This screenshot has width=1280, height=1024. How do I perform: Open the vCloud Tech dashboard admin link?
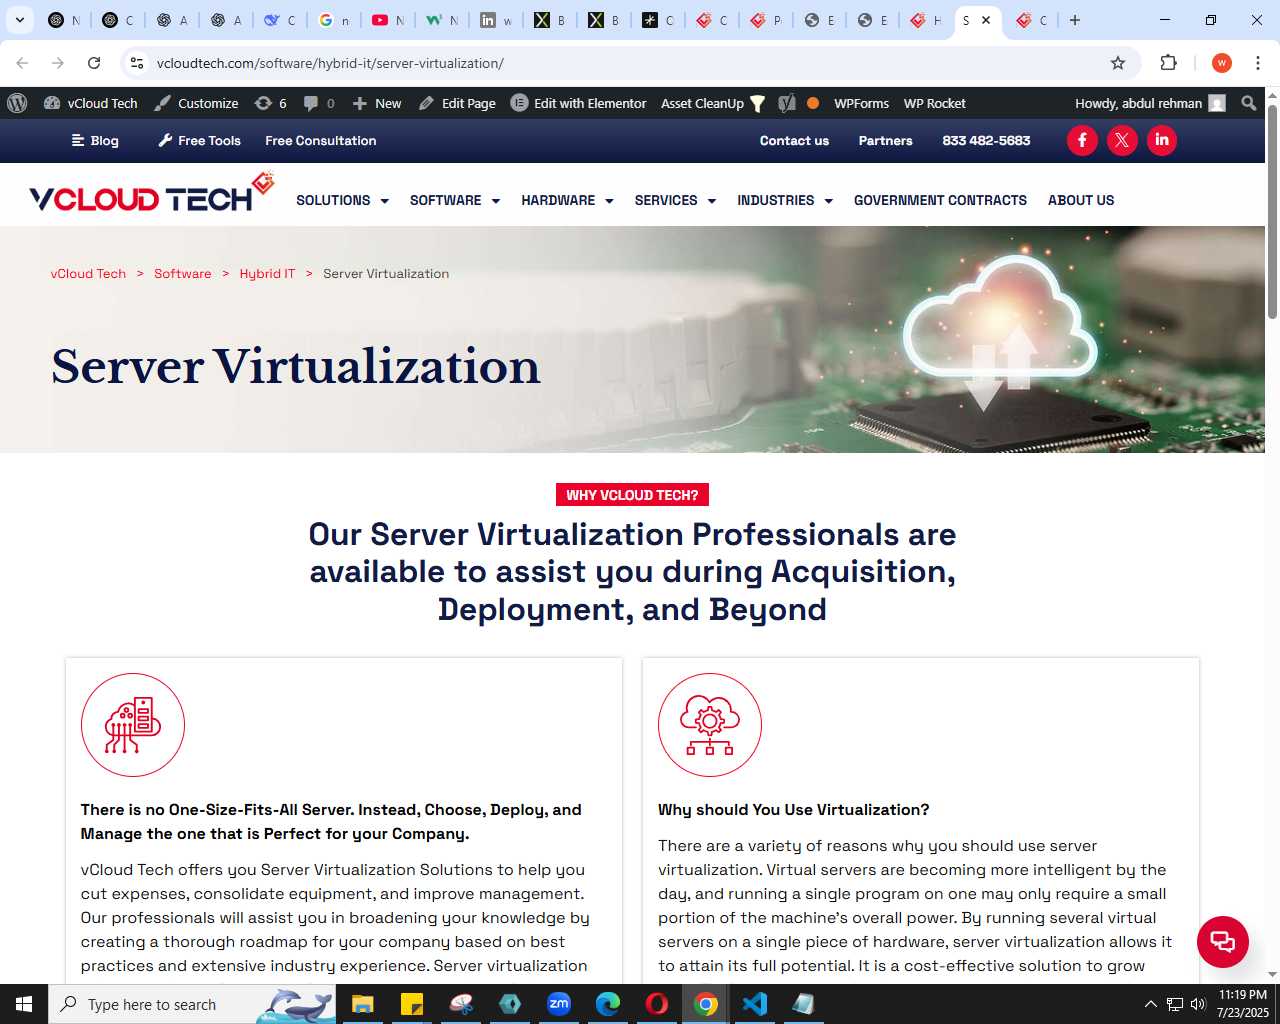point(91,103)
